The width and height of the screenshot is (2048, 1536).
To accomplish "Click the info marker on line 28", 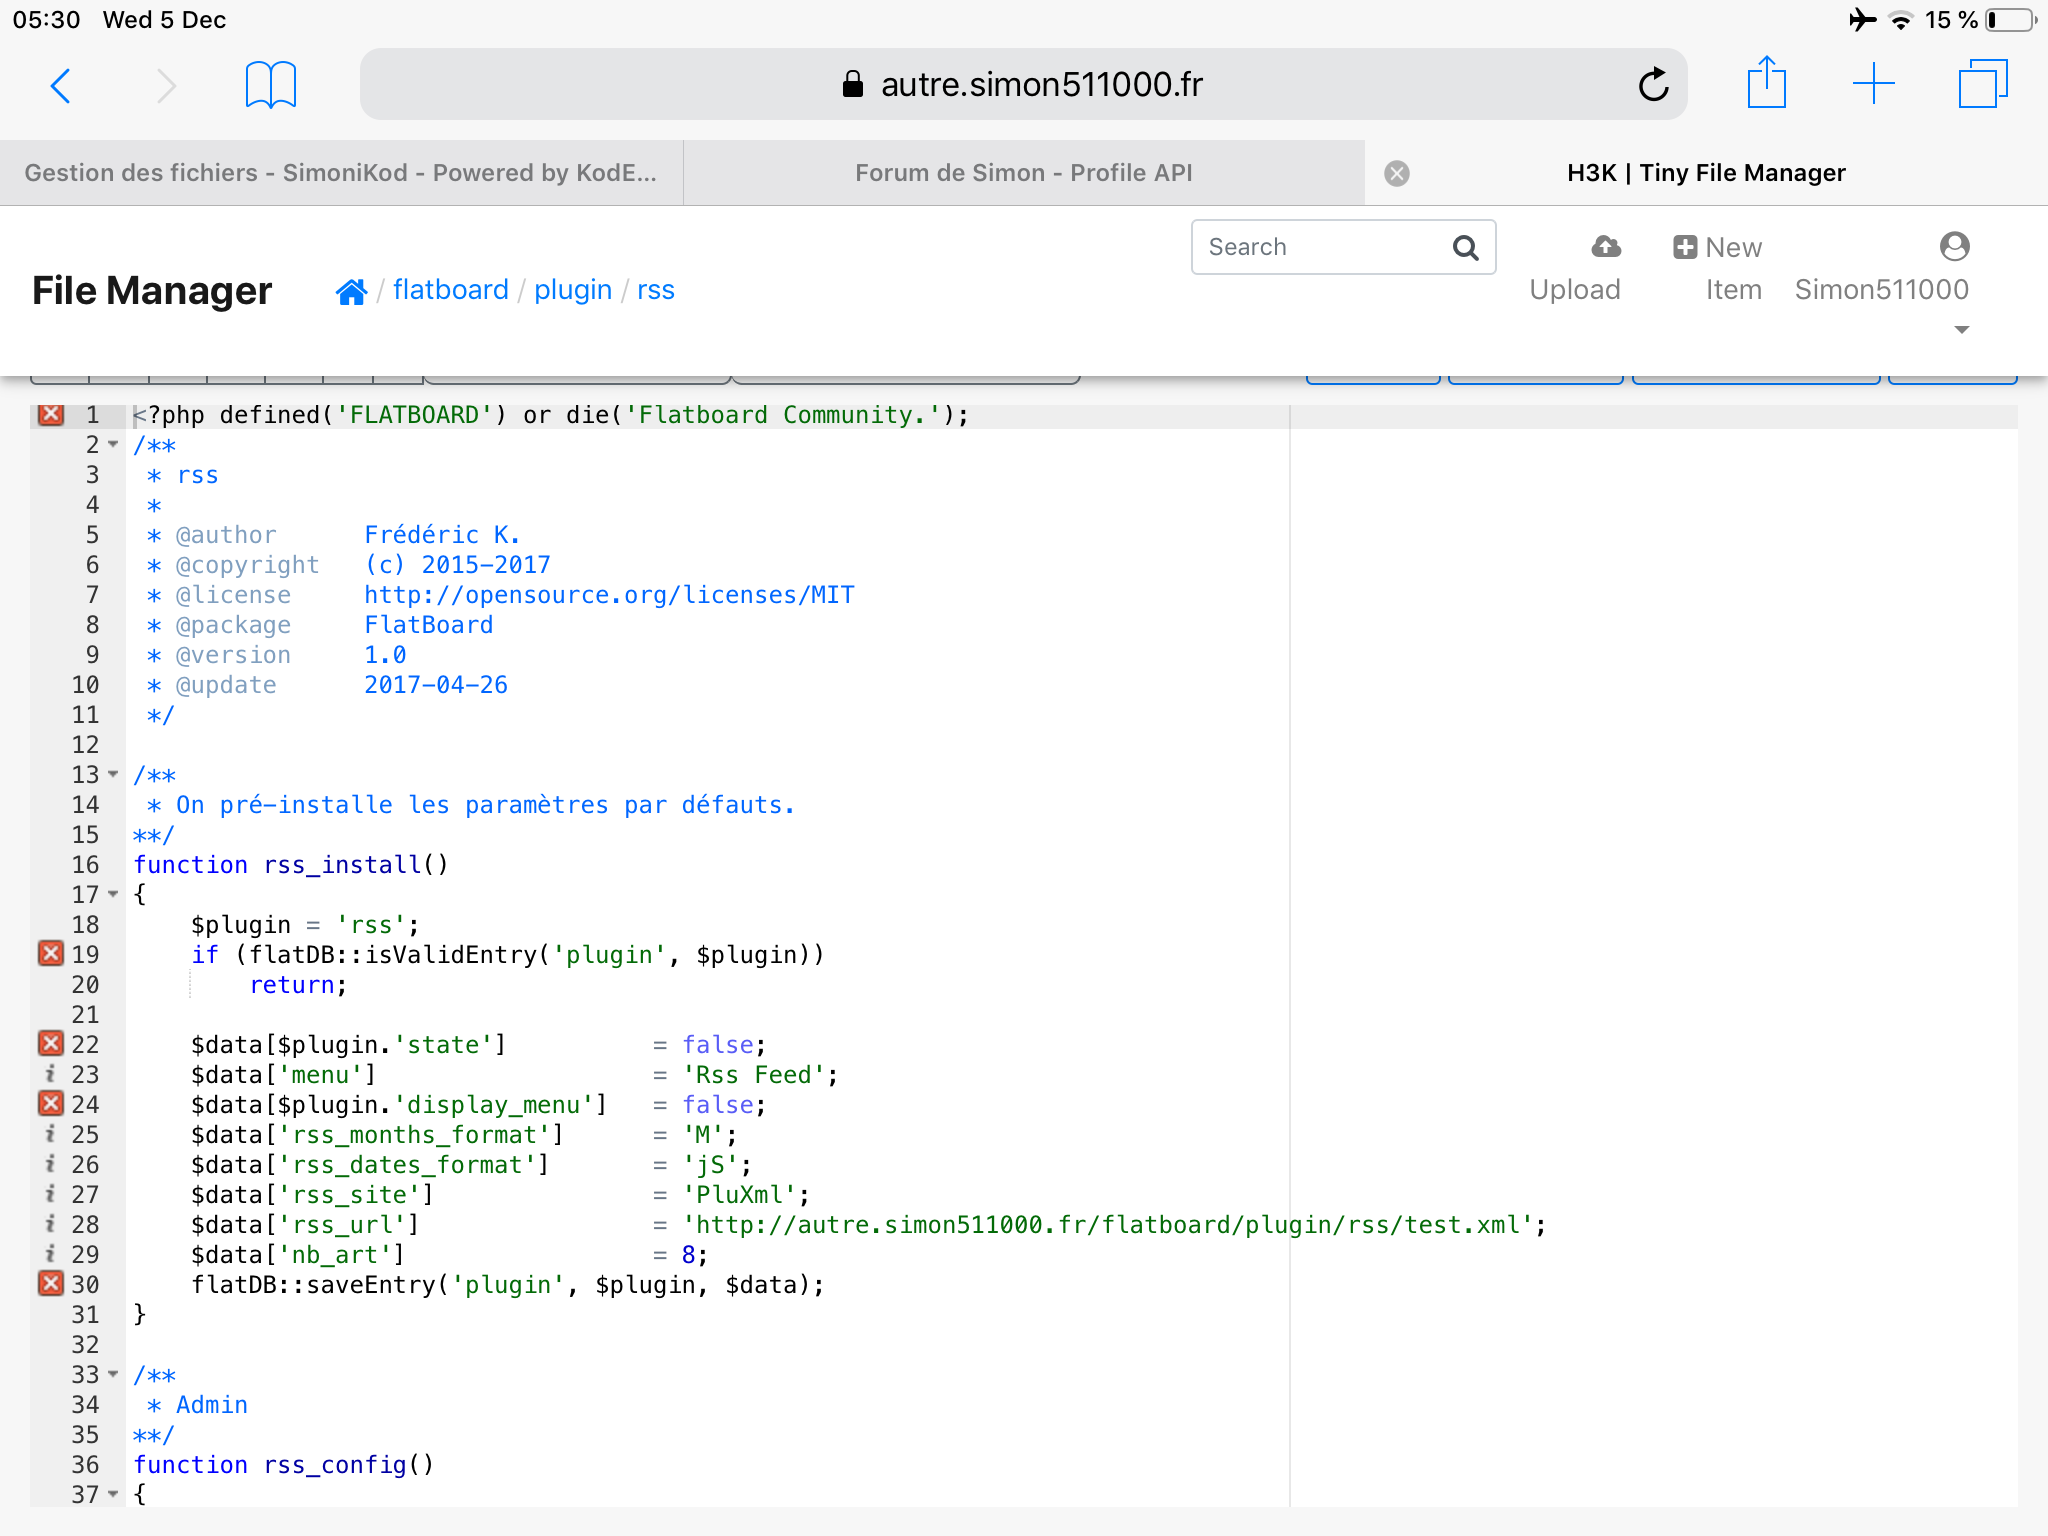I will [51, 1224].
